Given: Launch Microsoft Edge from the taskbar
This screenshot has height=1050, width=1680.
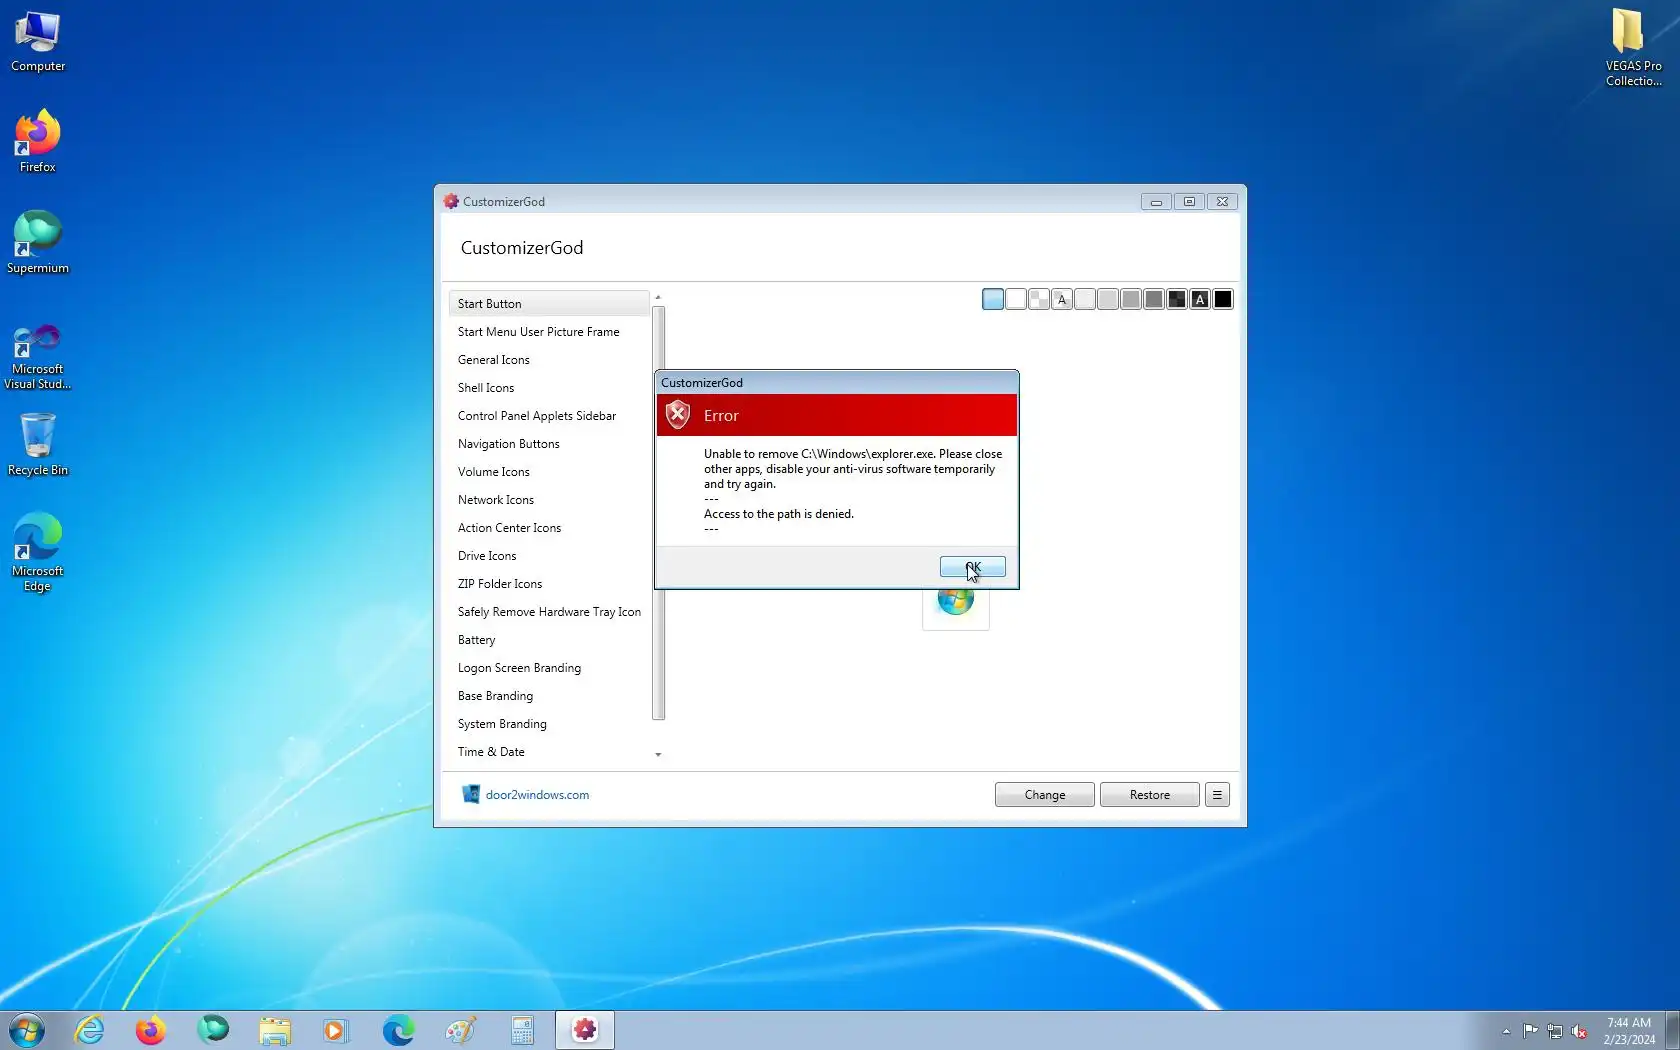Looking at the screenshot, I should click(399, 1030).
